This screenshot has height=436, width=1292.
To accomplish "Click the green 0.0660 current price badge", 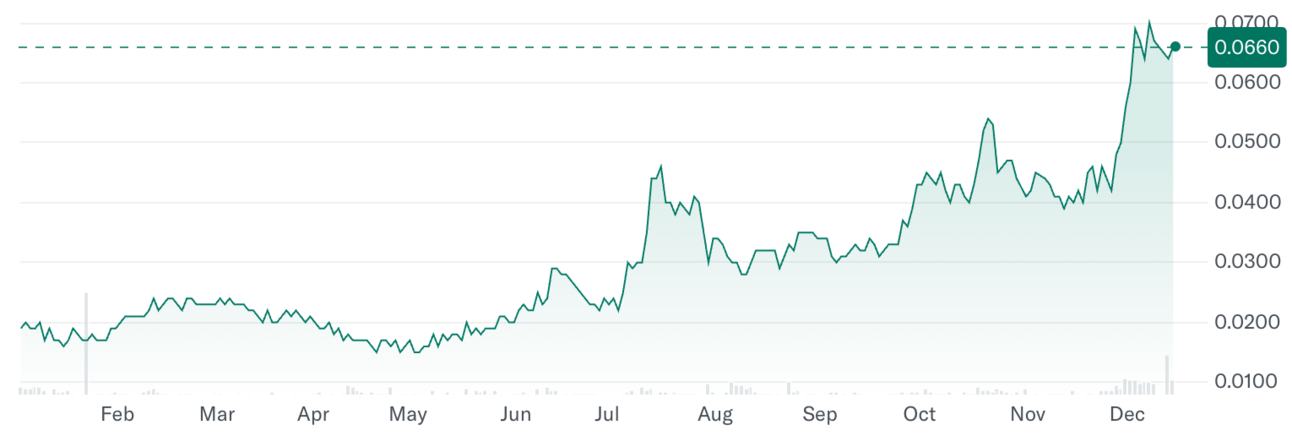I will (1245, 47).
